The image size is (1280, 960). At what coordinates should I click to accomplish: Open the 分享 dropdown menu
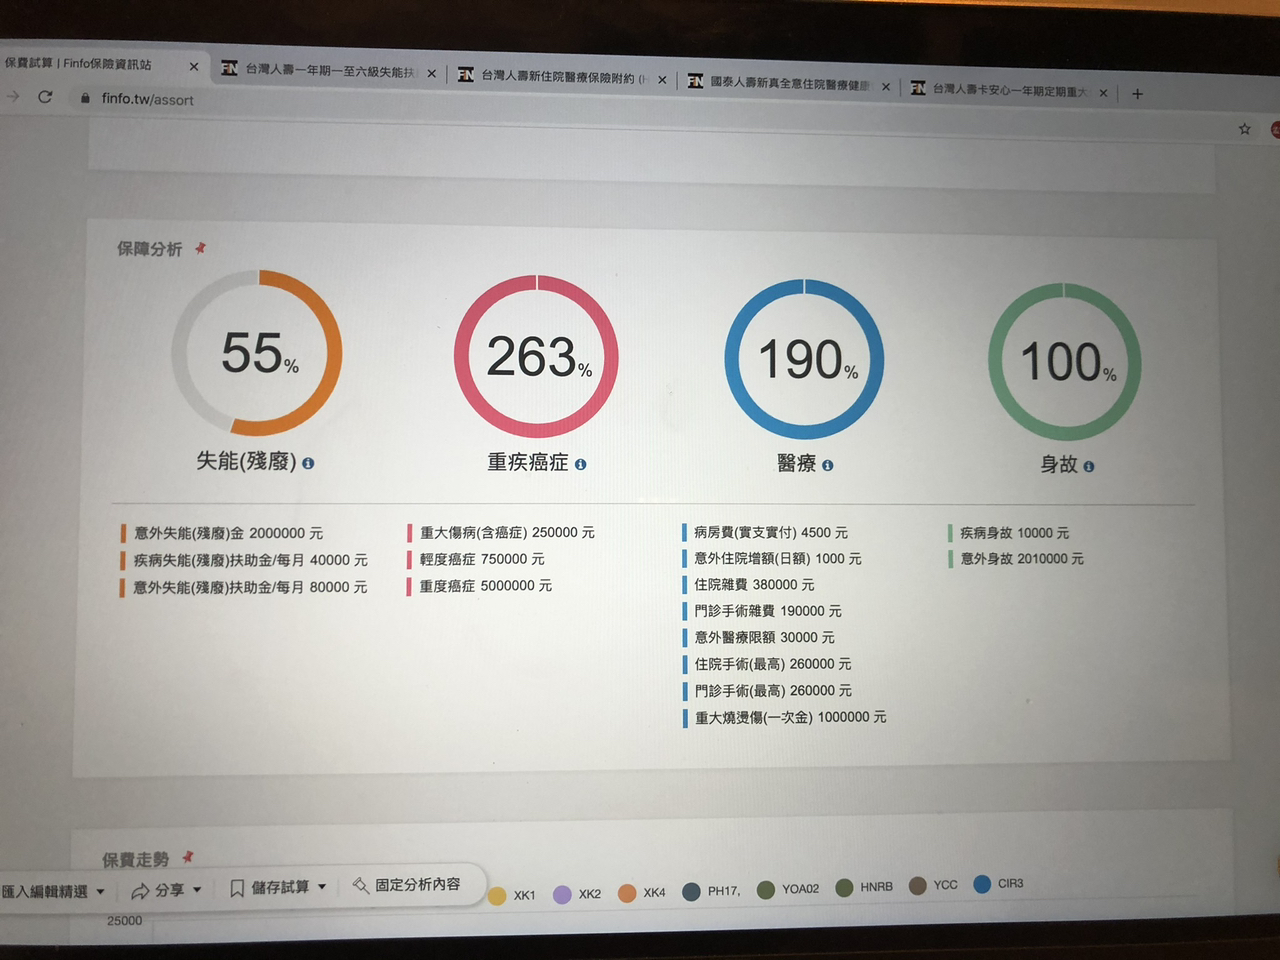pos(196,890)
